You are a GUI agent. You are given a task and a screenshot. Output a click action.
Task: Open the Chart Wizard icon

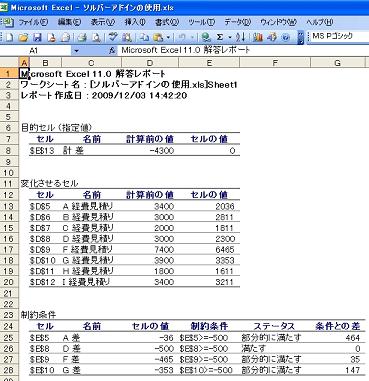[258, 37]
